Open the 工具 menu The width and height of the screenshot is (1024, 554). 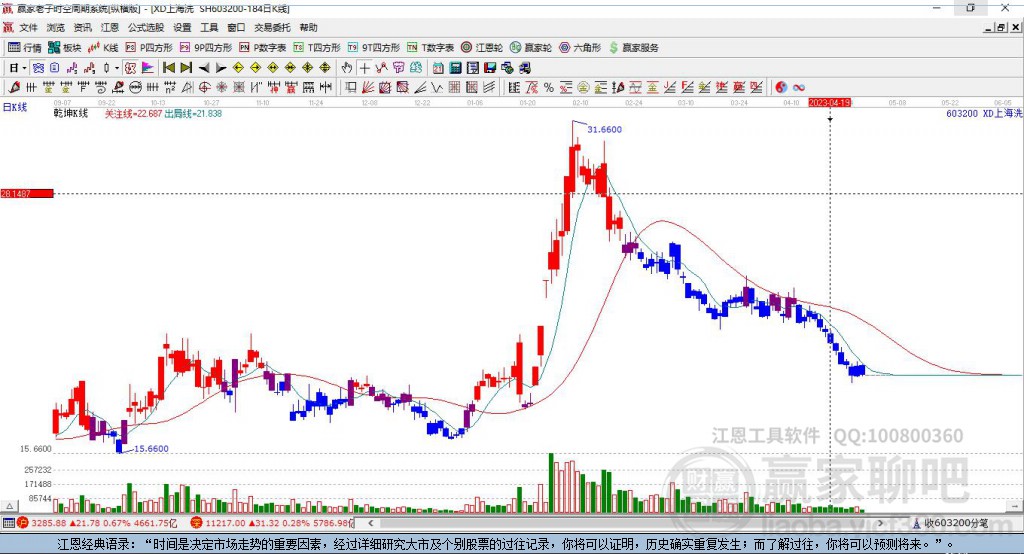pos(209,27)
